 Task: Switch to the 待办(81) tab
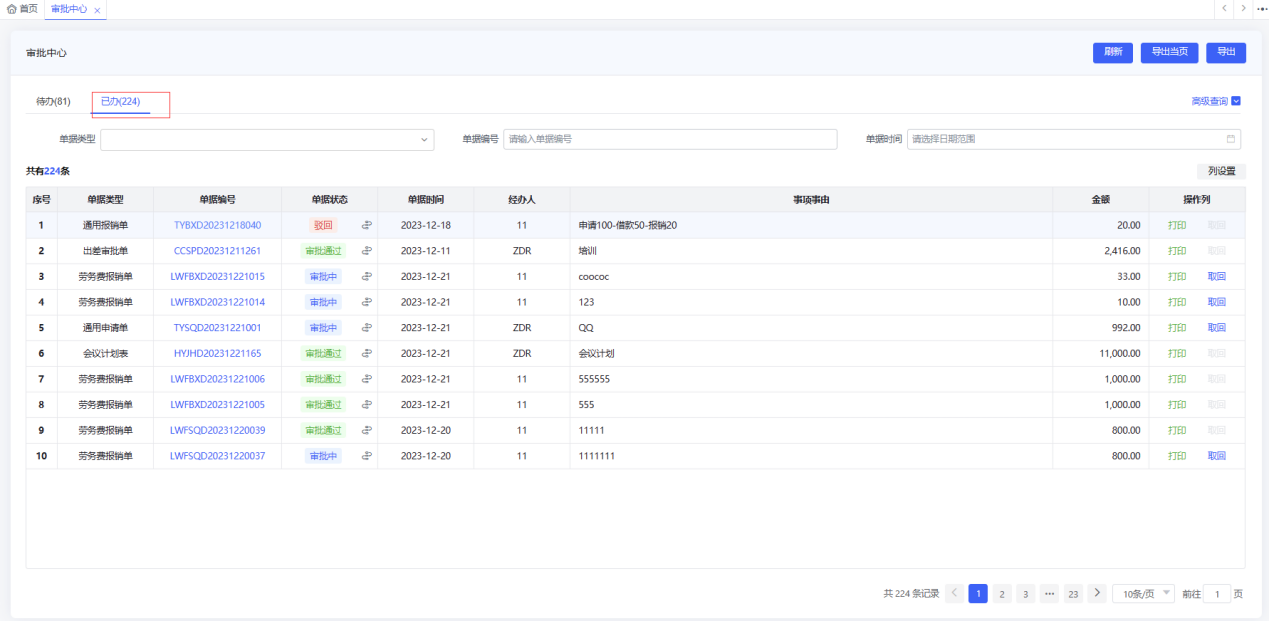tap(53, 101)
